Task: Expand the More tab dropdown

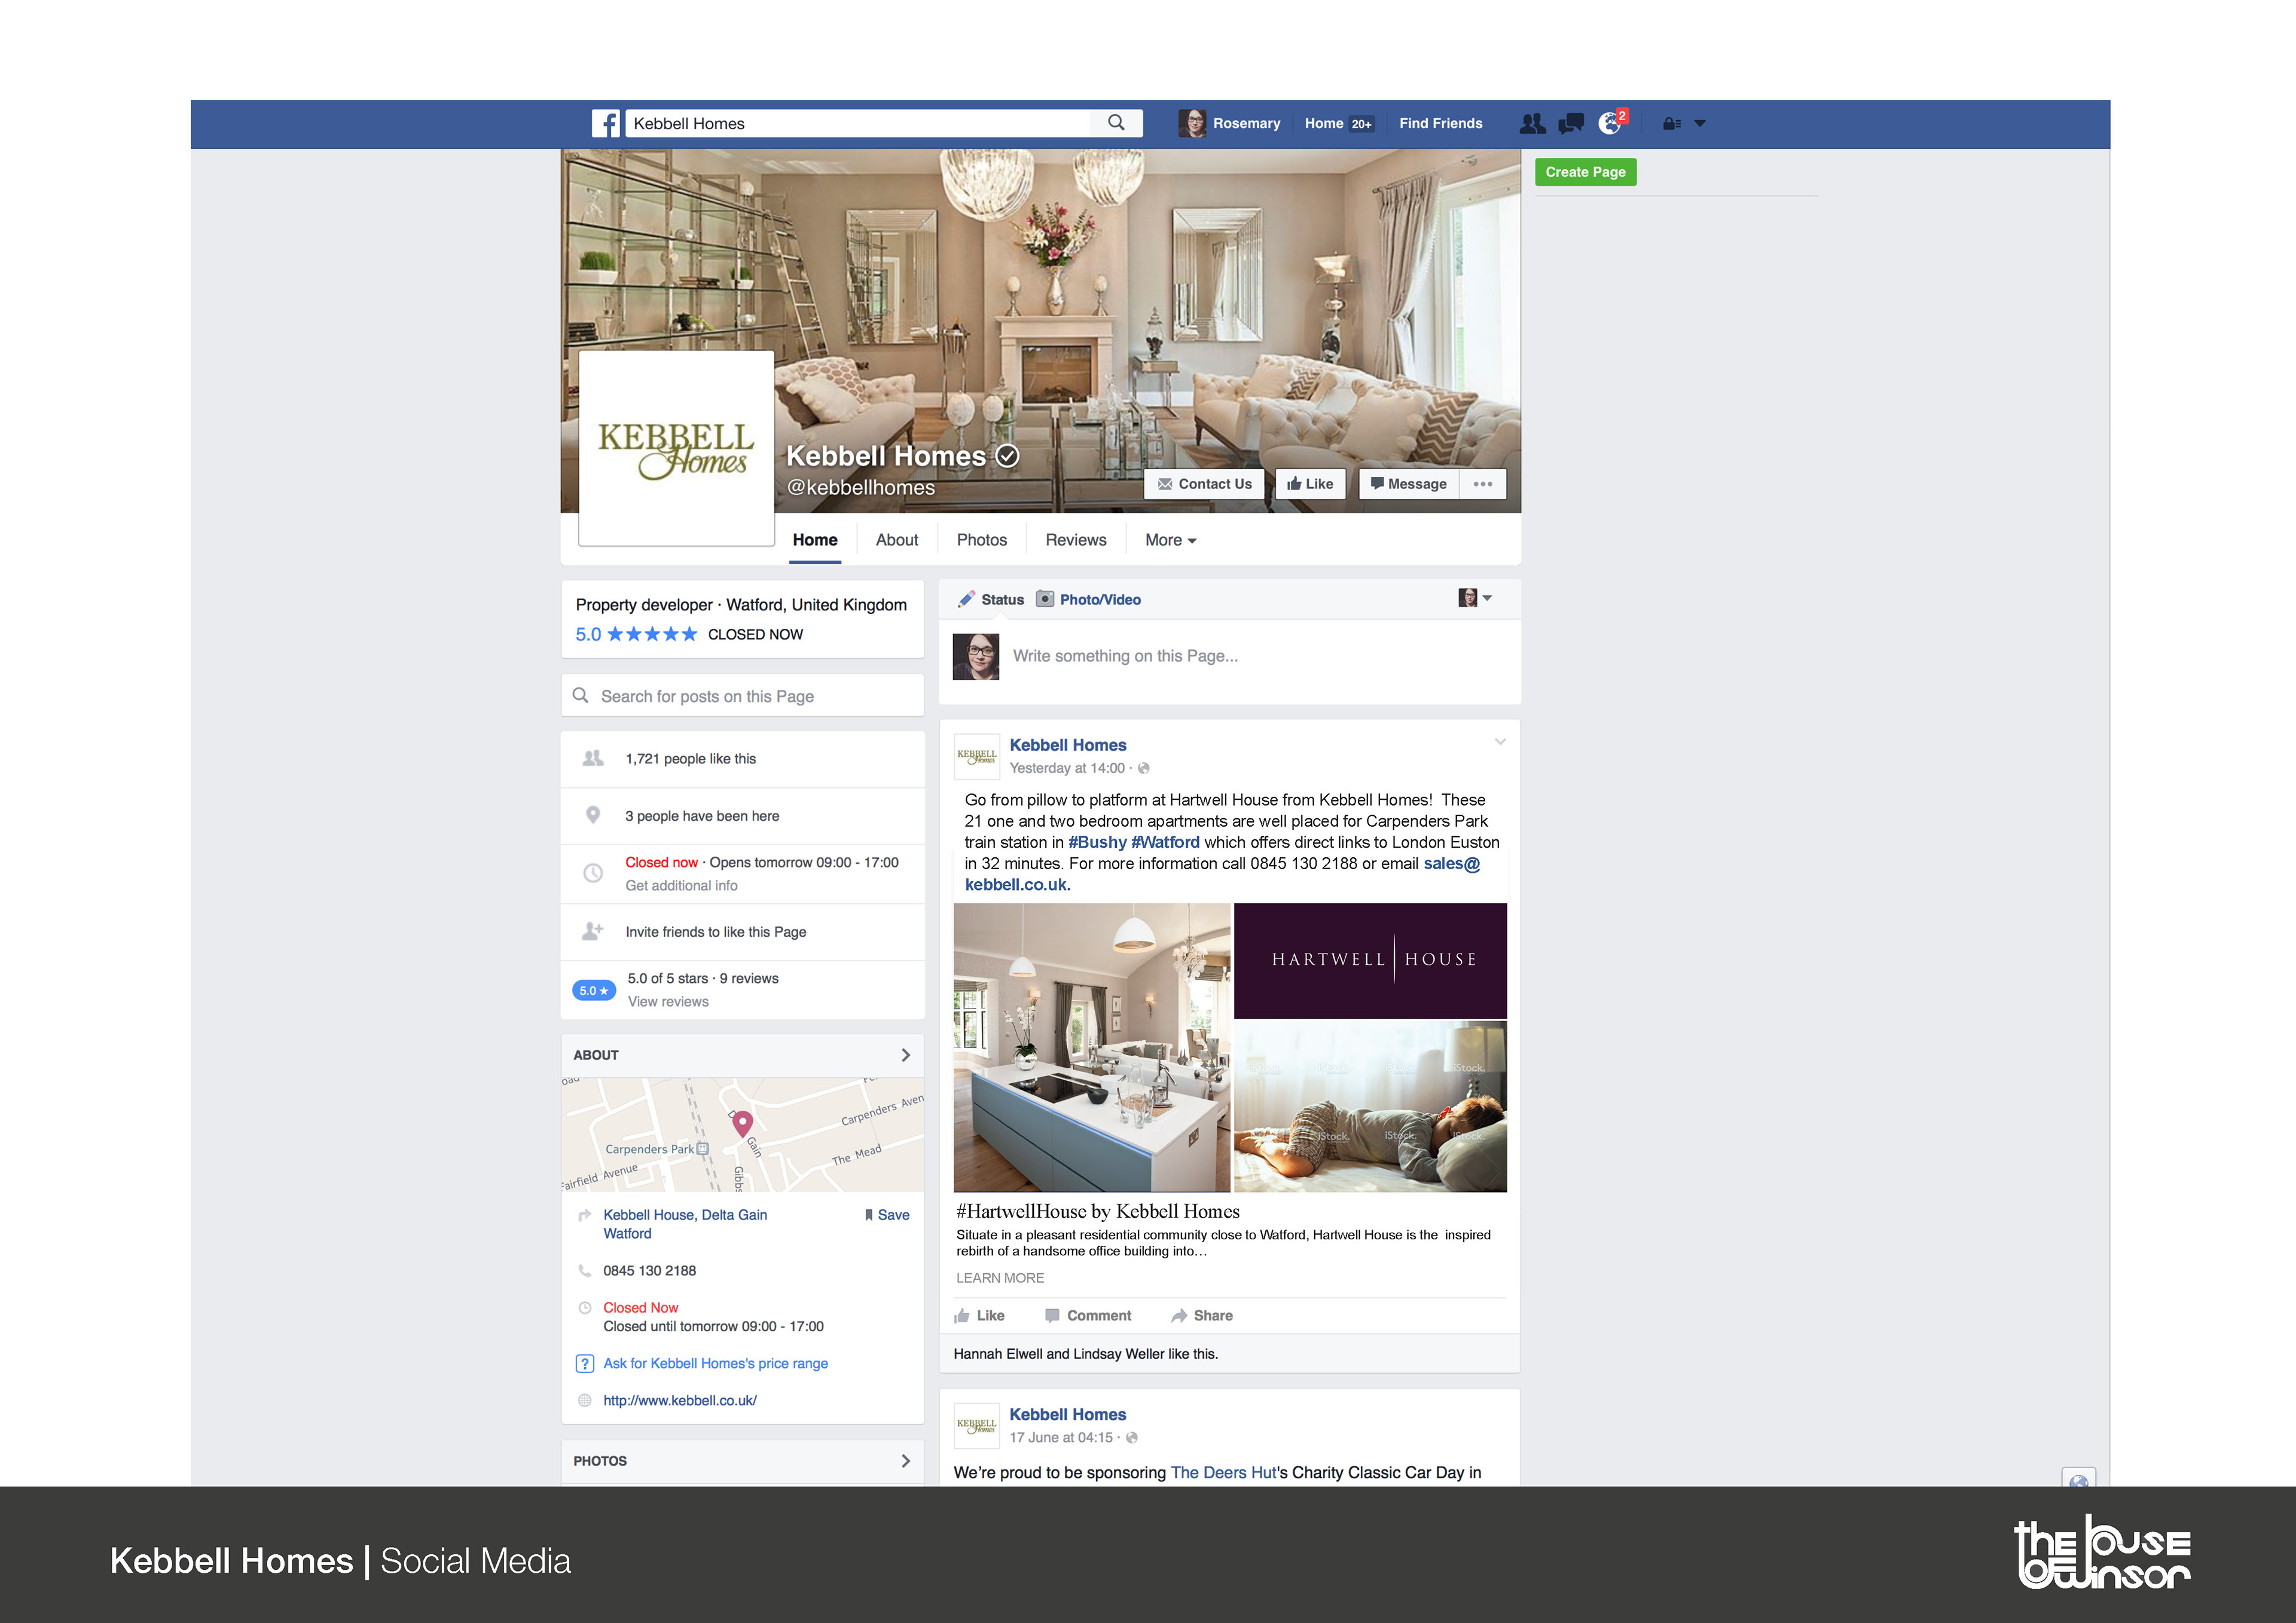Action: click(1170, 540)
